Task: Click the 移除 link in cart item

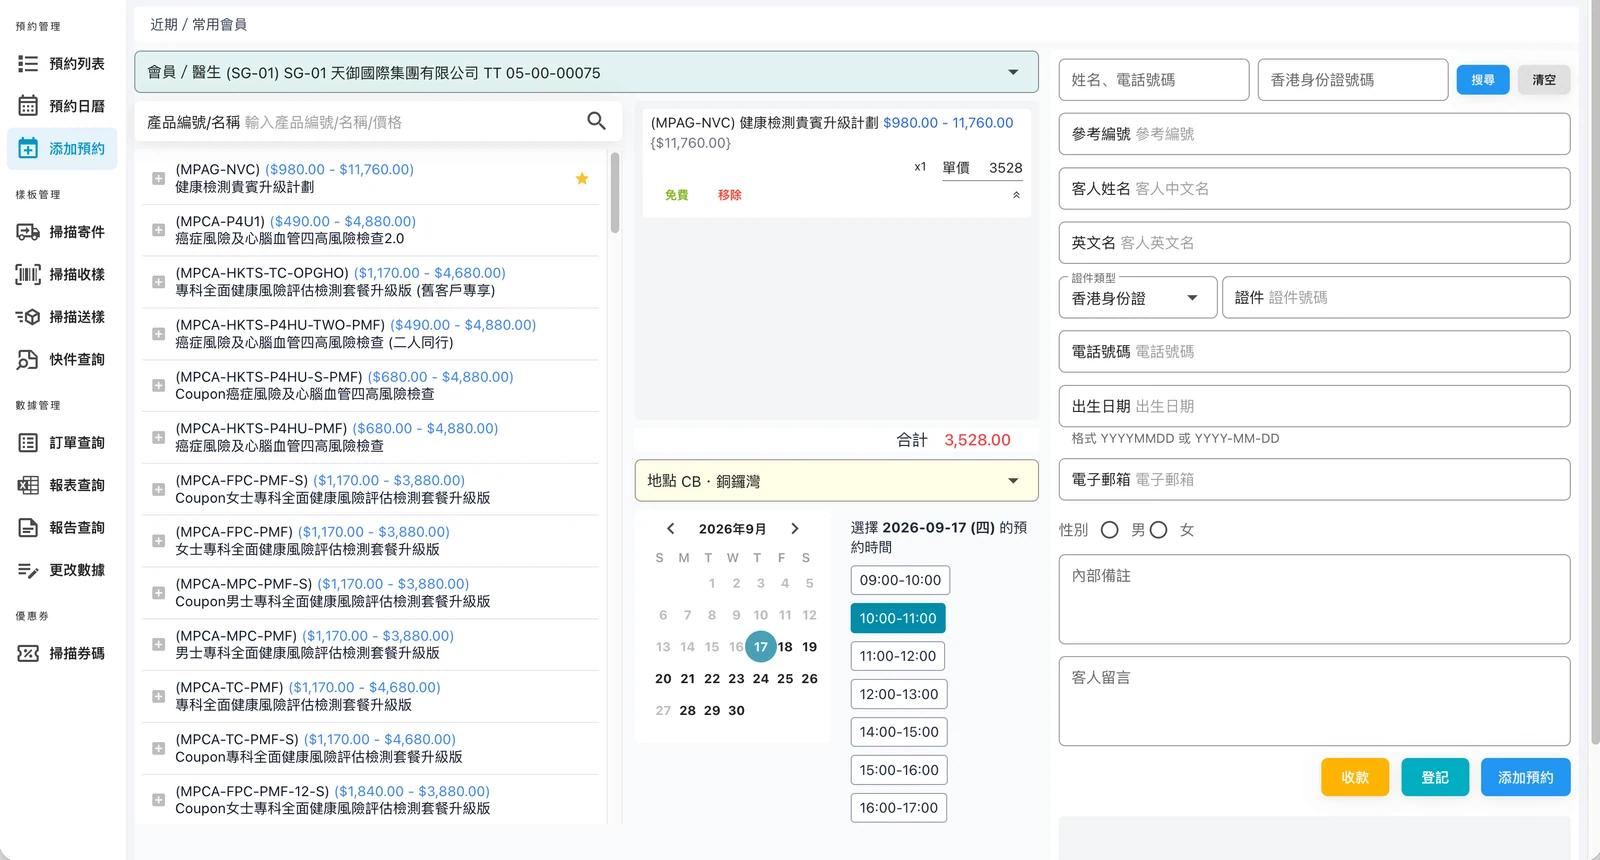Action: pos(730,195)
